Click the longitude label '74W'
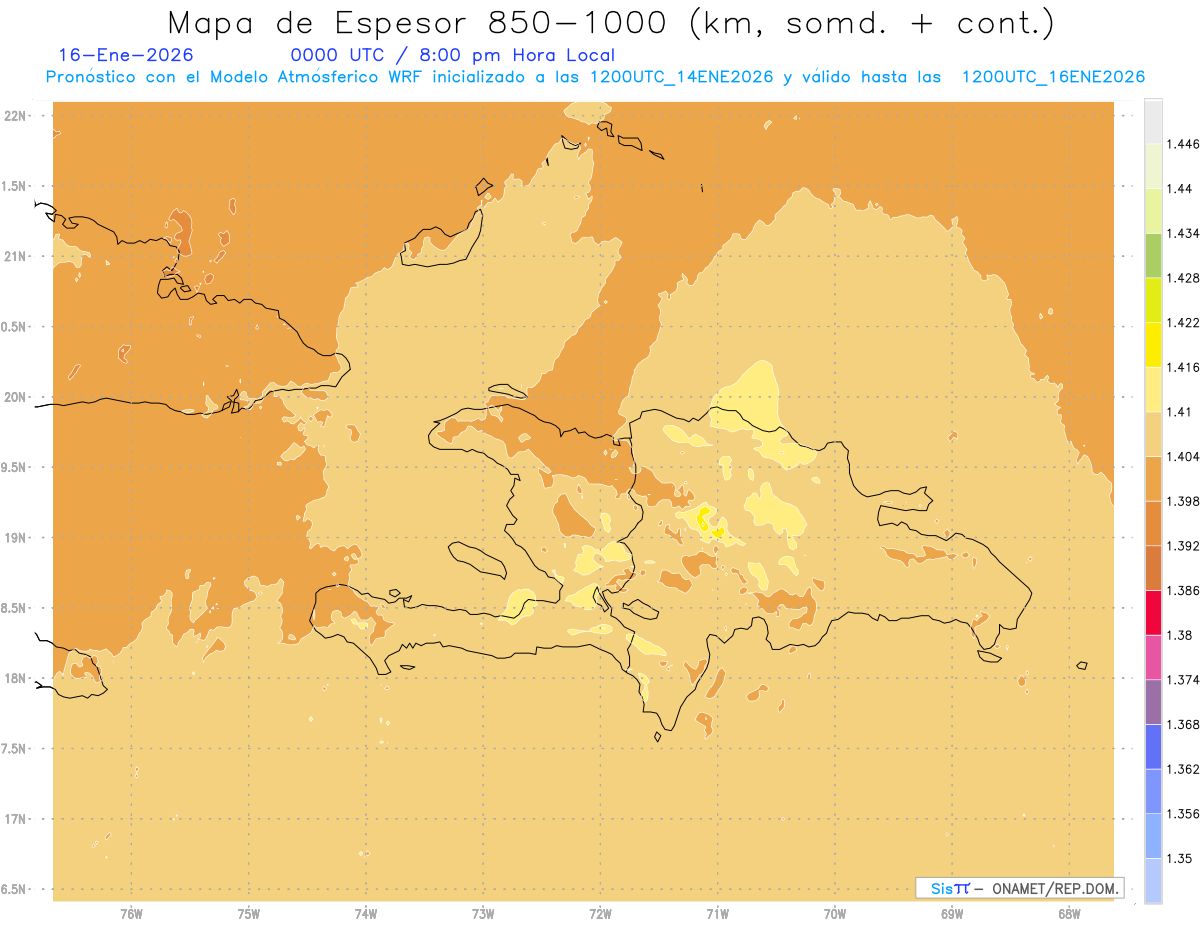1200x927 pixels. [x=366, y=913]
